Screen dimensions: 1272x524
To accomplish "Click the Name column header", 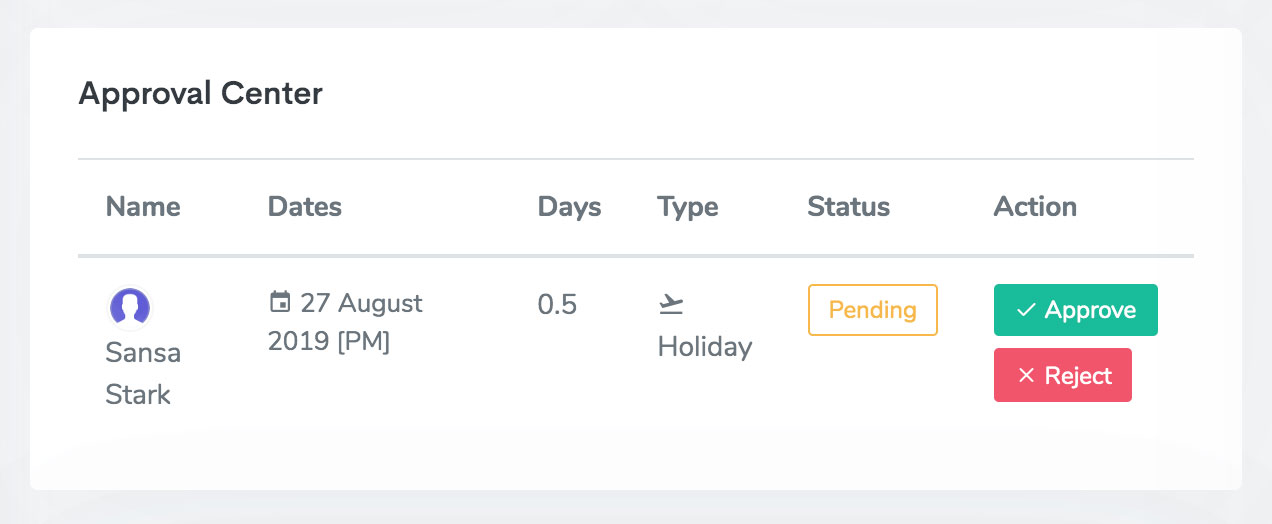I will 143,207.
